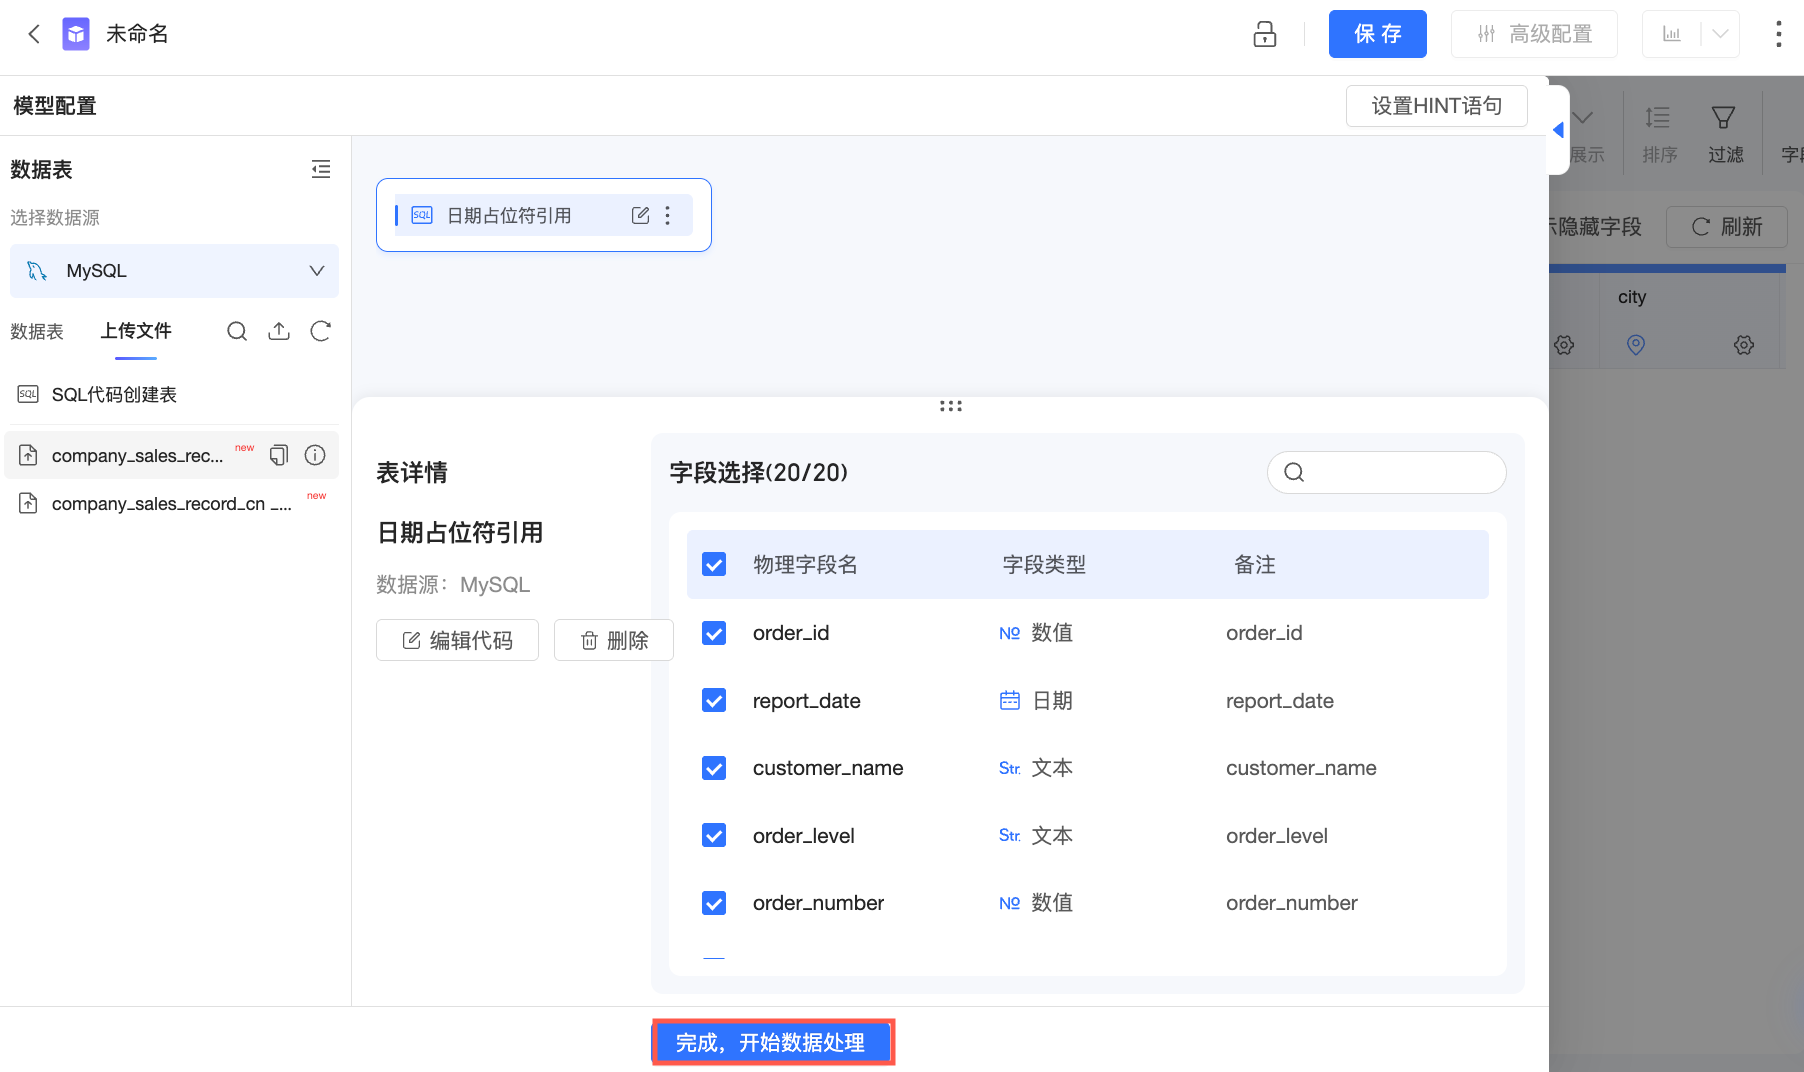Select the company_sales_record_cn file row
The image size is (1804, 1072).
(x=172, y=504)
